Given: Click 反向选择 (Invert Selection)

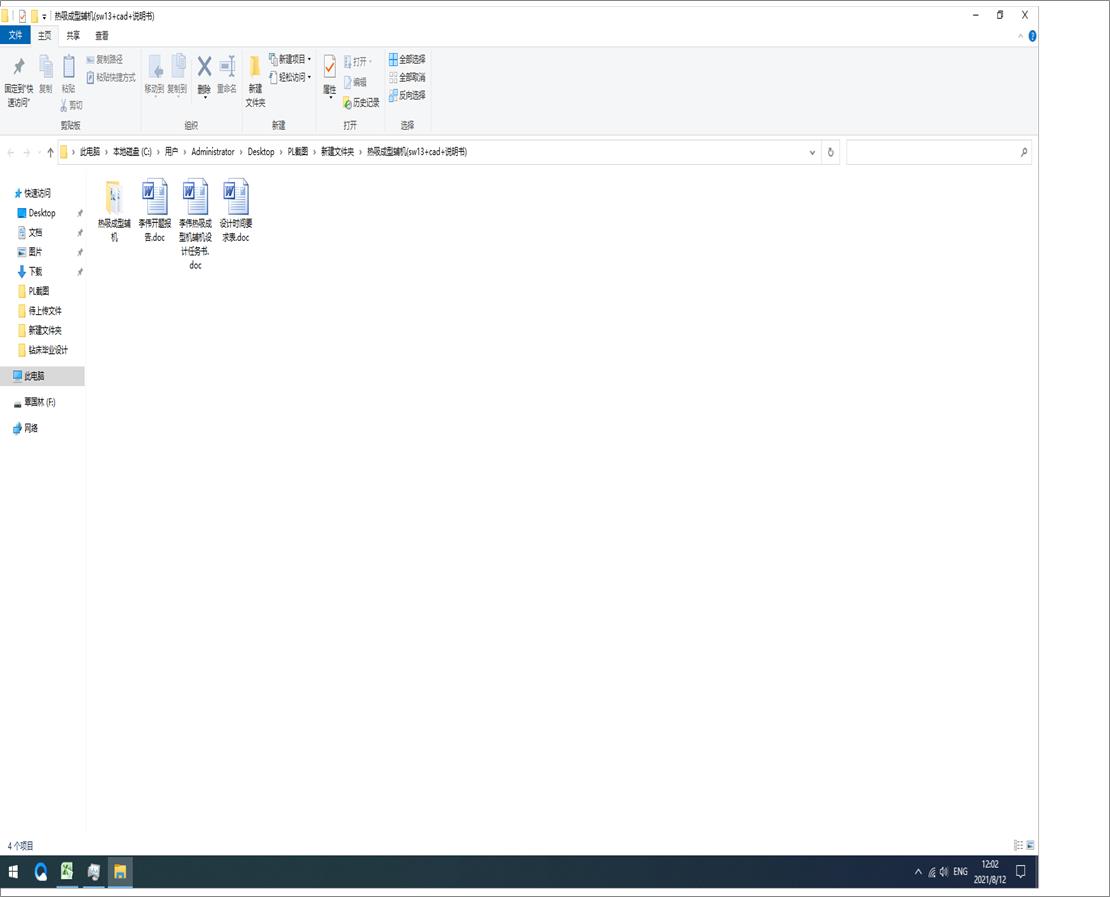Looking at the screenshot, I should 408,95.
